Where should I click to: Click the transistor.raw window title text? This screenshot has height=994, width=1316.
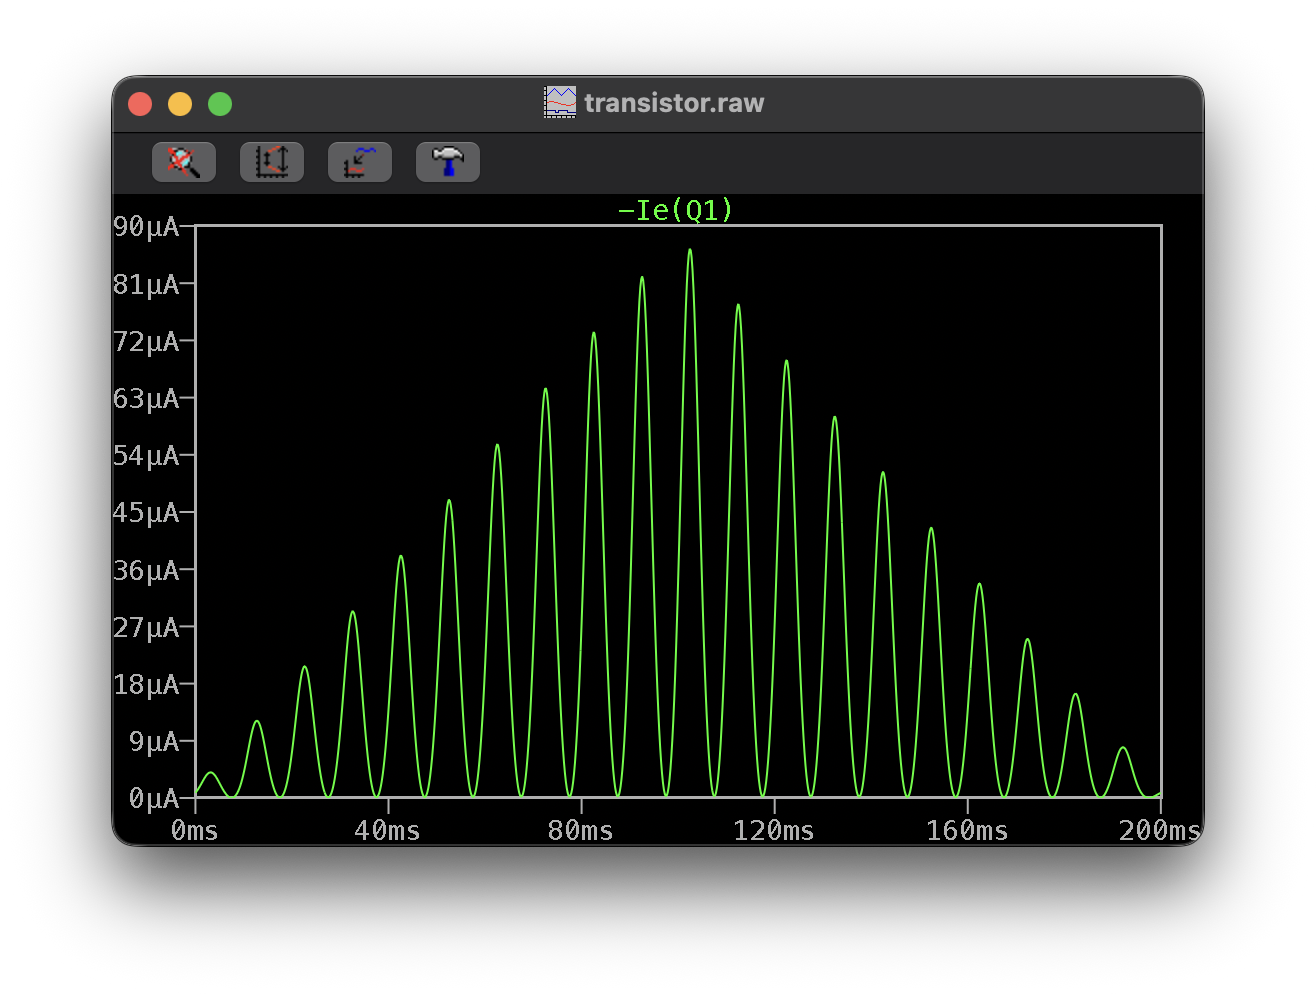[x=674, y=103]
